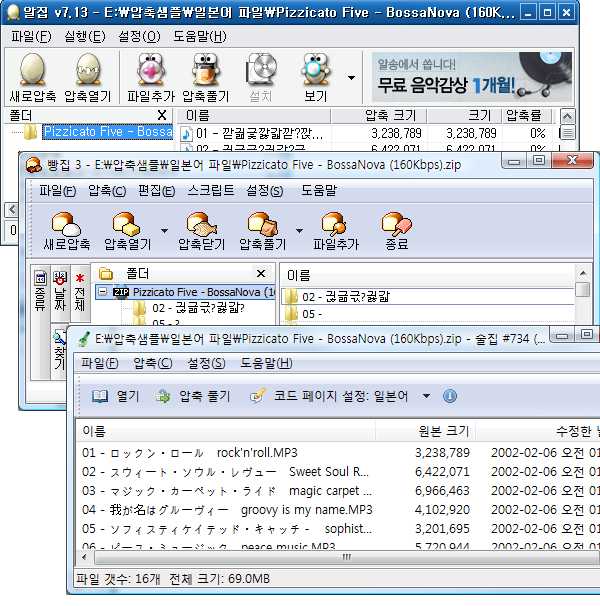Click 이름 column header in 알집
The height and width of the screenshot is (606, 600).
click(254, 116)
